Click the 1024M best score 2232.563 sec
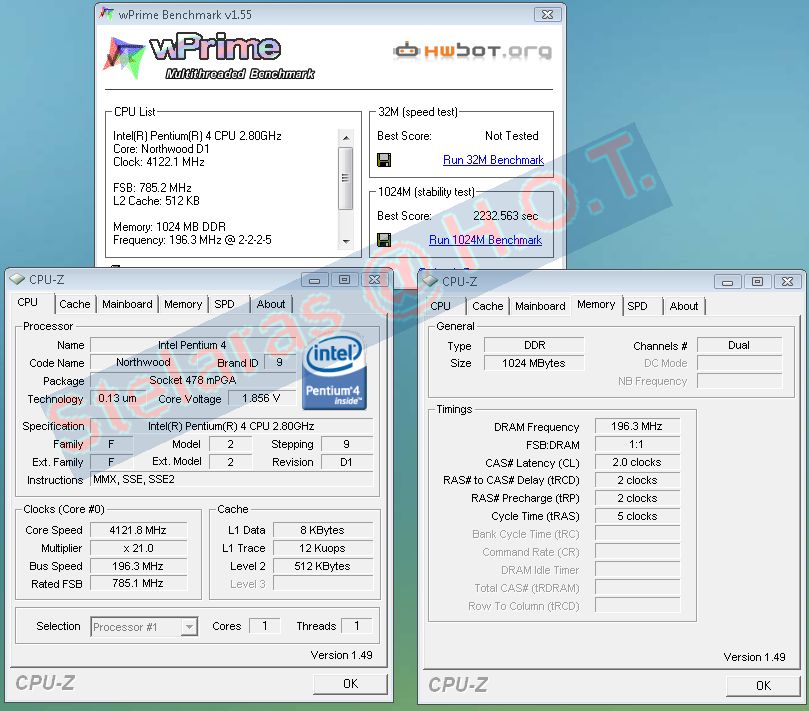The width and height of the screenshot is (809, 711). click(506, 216)
